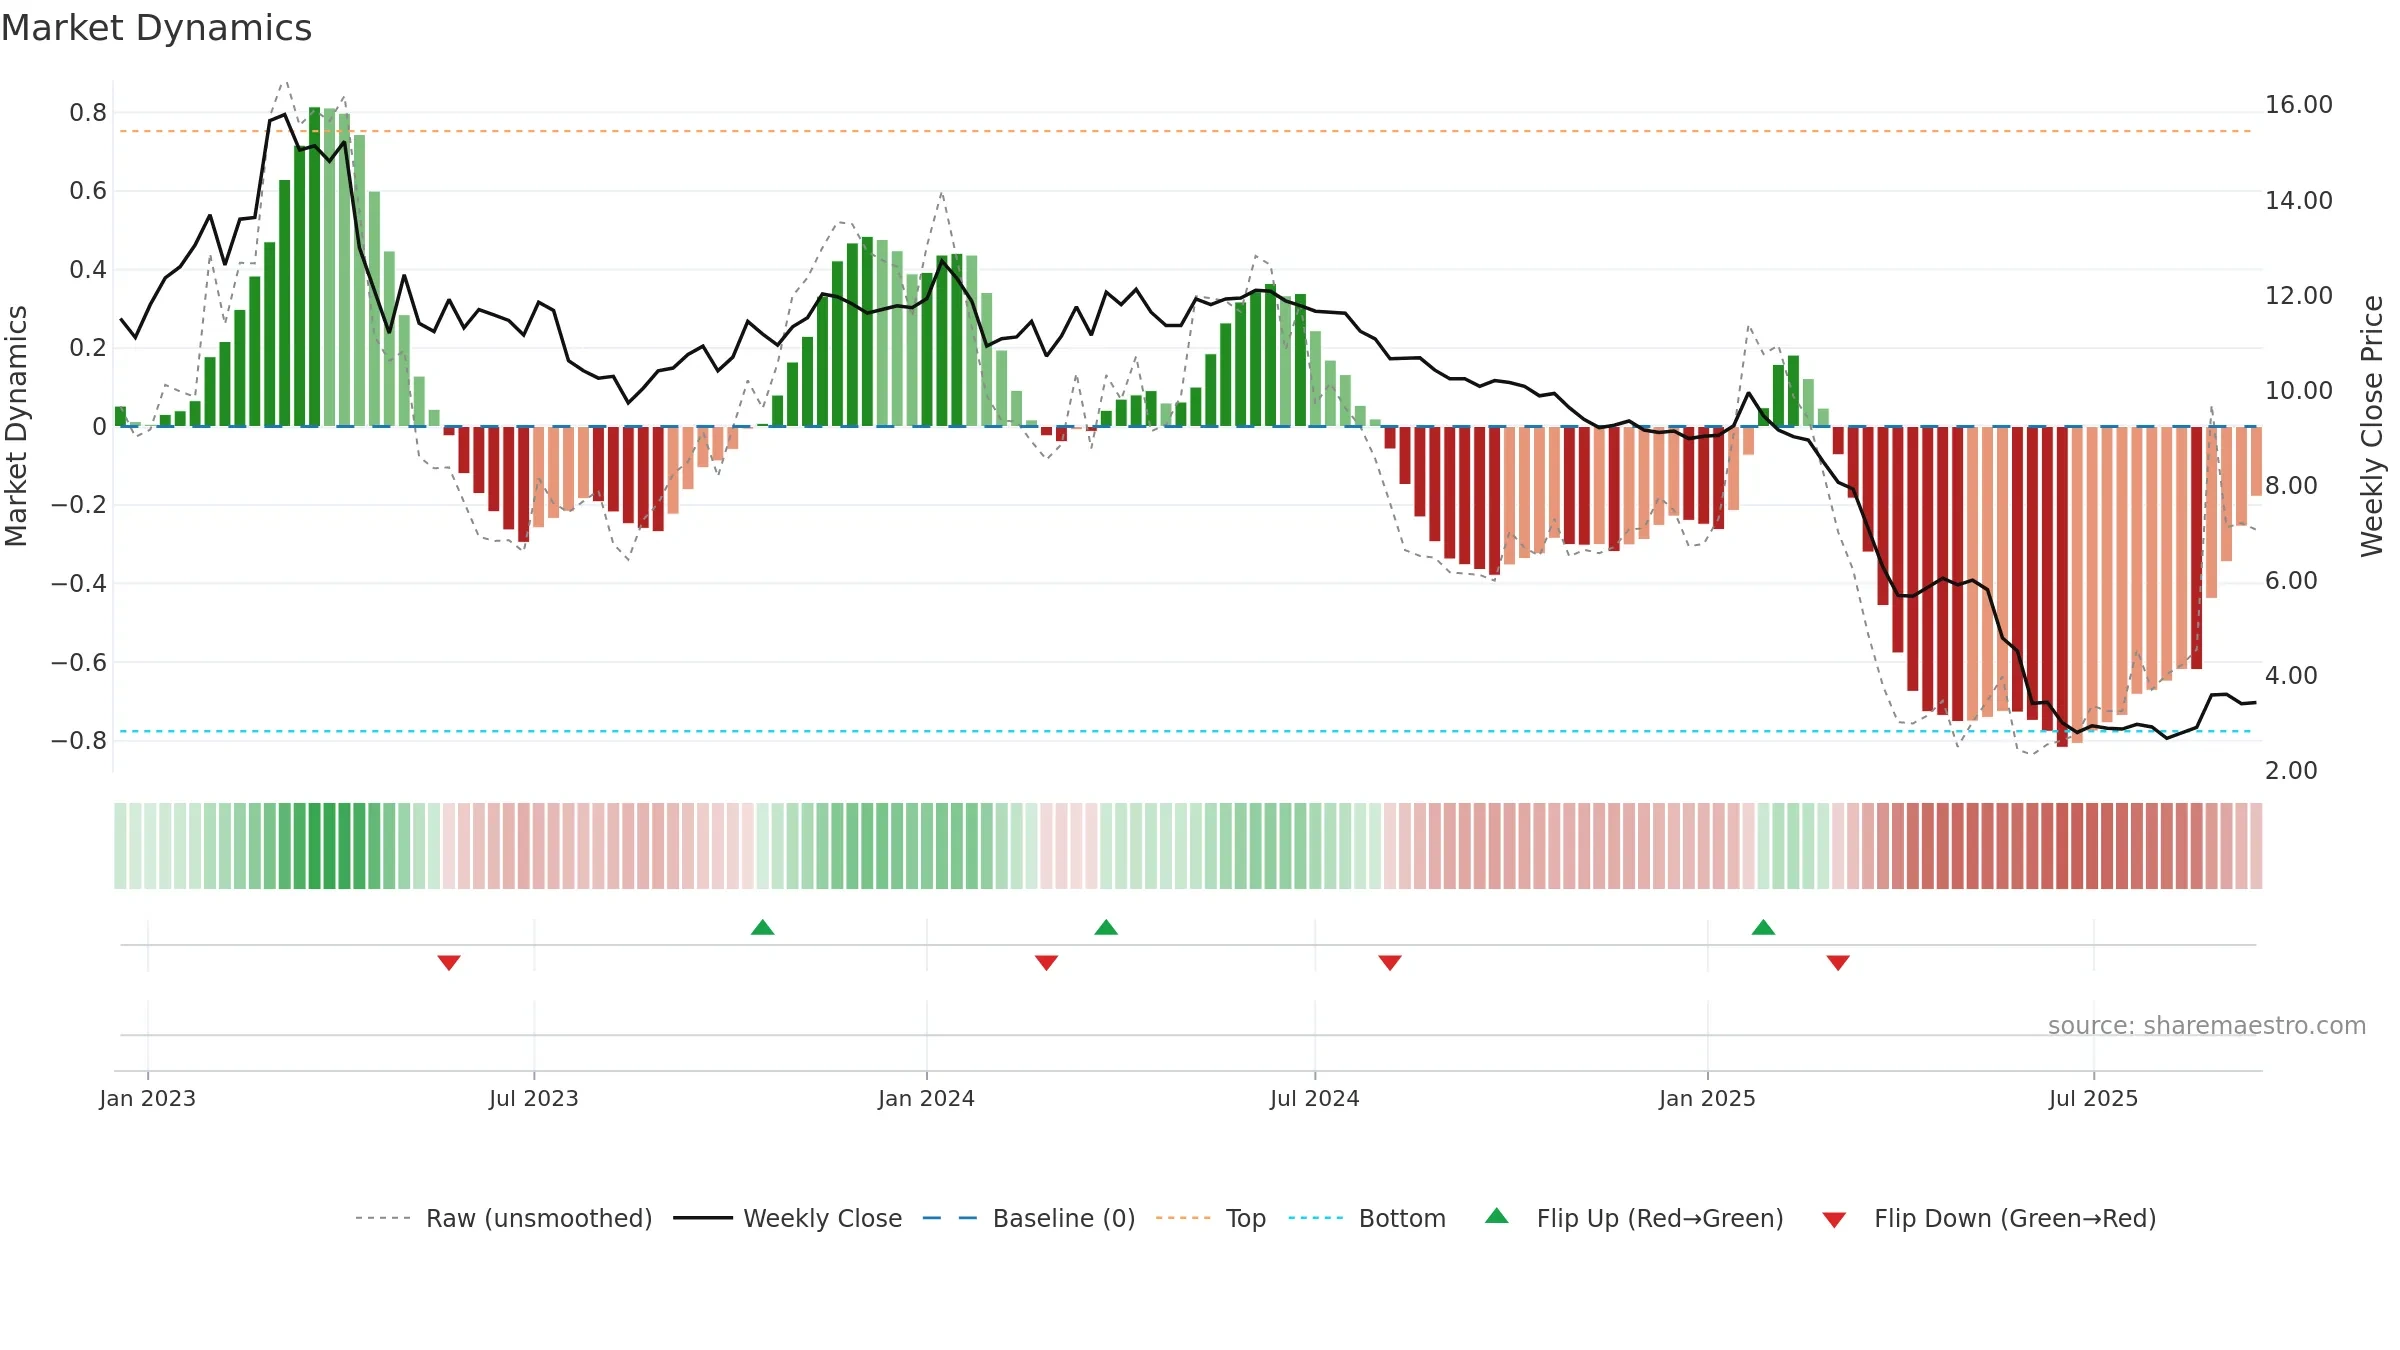This screenshot has height=1350, width=2400.
Task: Select the flip-up marker just after Jan 2025
Action: click(1764, 927)
